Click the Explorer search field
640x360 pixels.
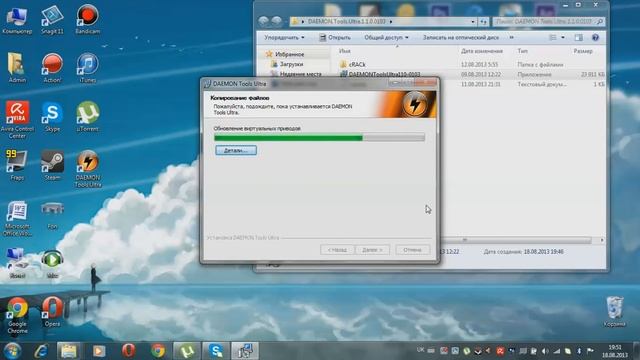549,21
